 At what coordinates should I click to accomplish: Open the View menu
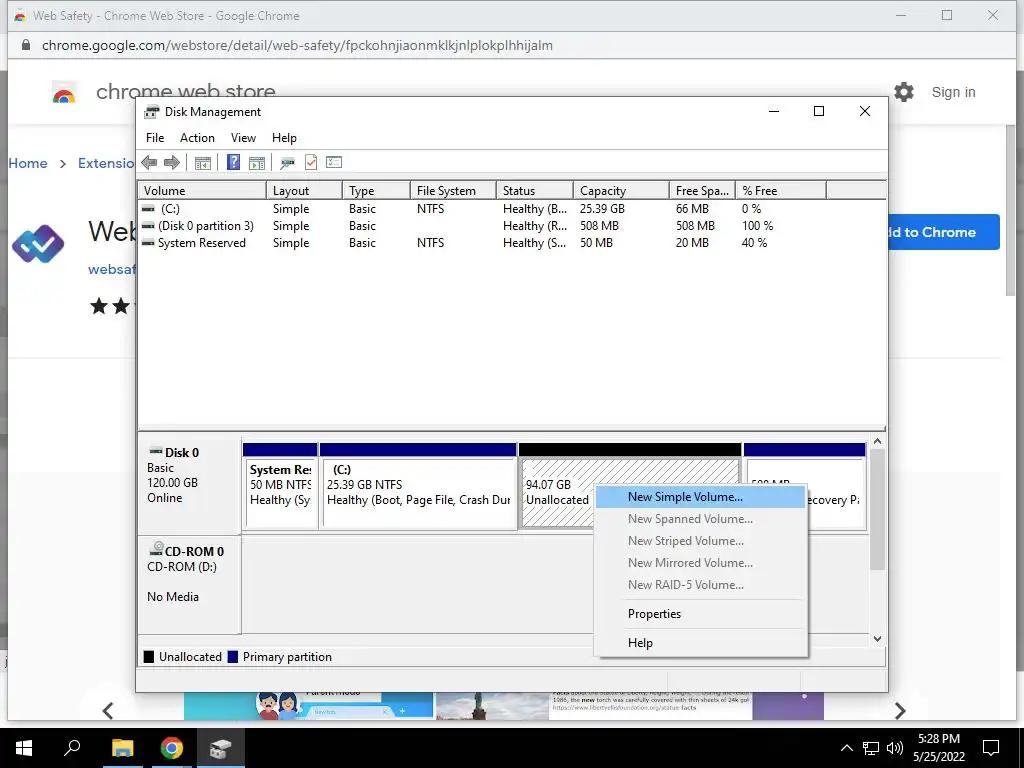(243, 138)
